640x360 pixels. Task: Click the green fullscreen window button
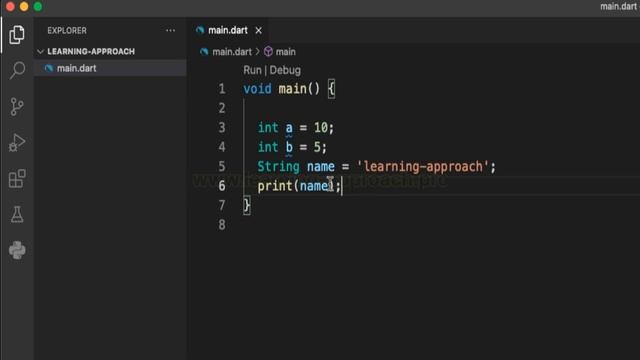point(38,6)
